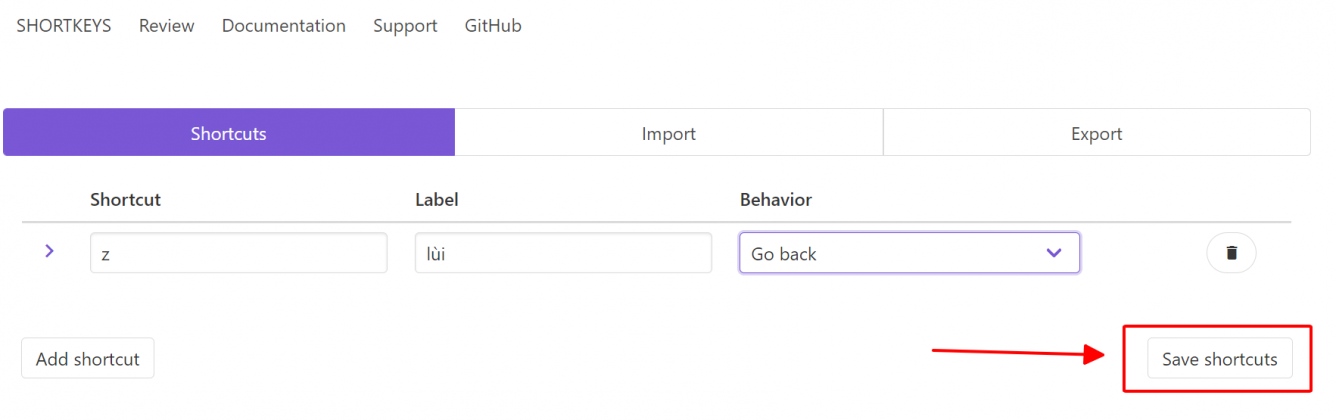This screenshot has width=1336, height=420.
Task: Switch to the Shortcuts tab
Action: [x=228, y=133]
